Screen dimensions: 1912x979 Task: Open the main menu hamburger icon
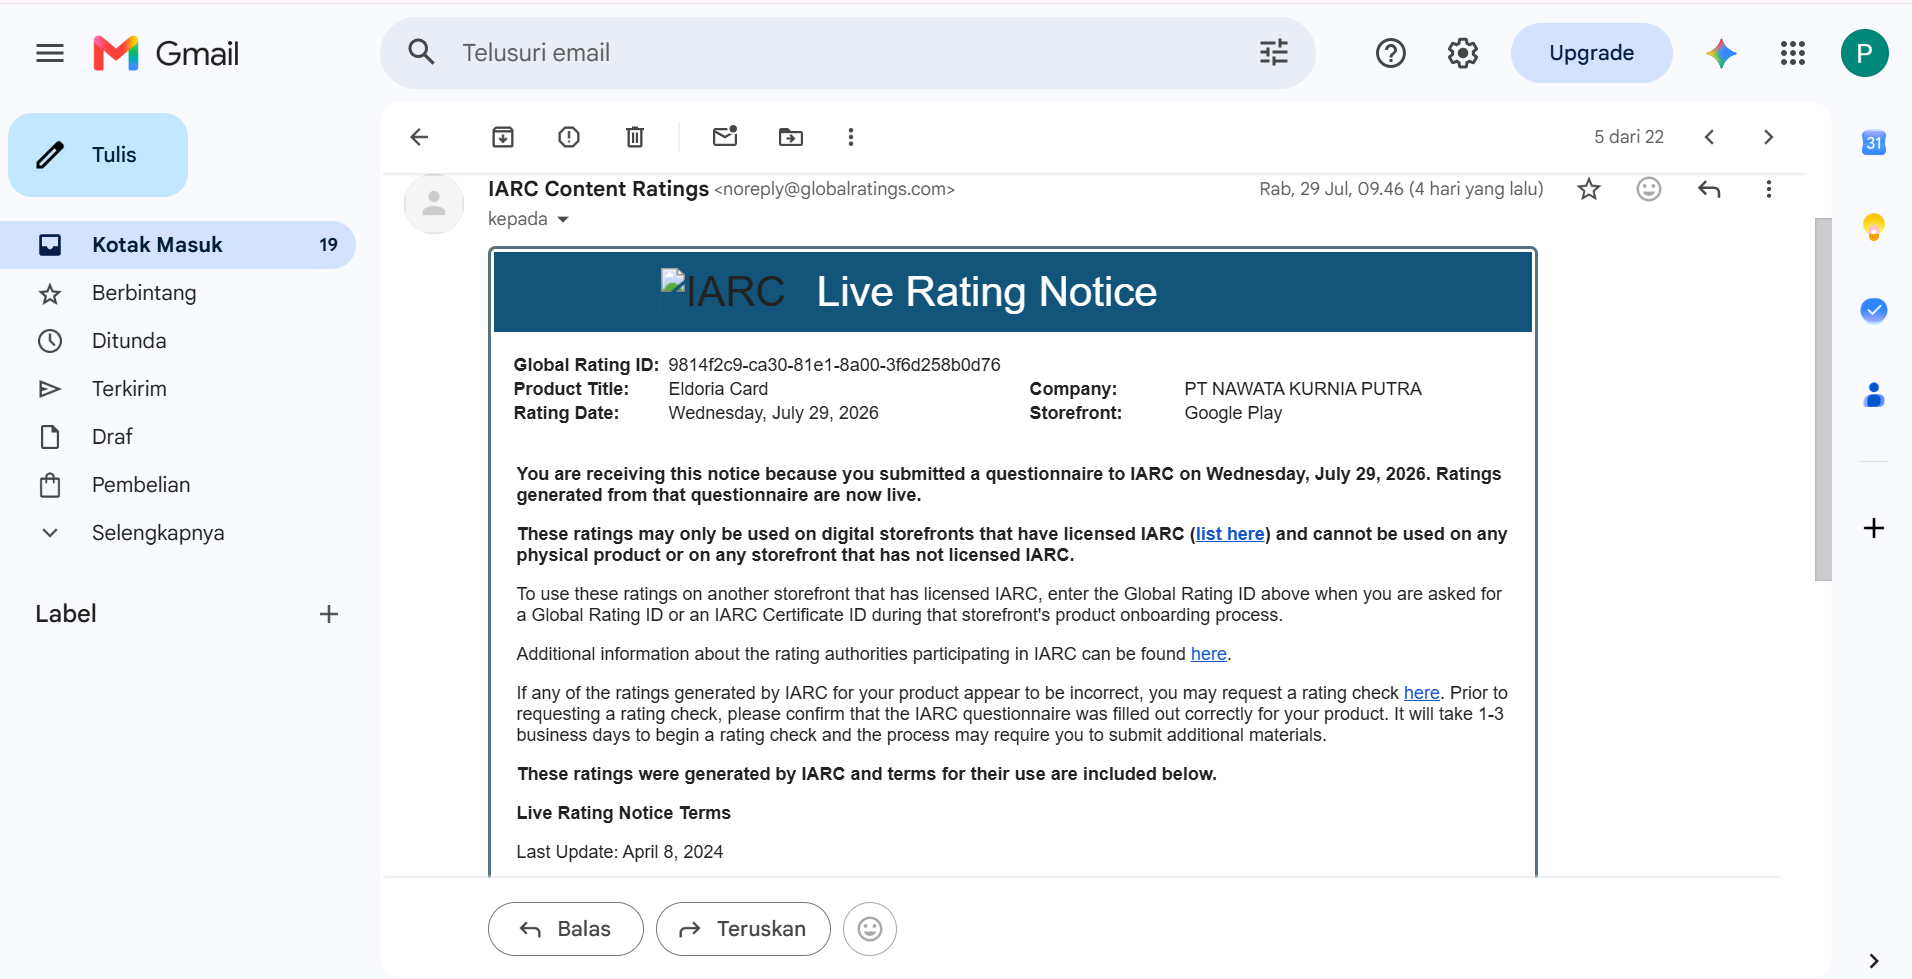click(x=50, y=53)
